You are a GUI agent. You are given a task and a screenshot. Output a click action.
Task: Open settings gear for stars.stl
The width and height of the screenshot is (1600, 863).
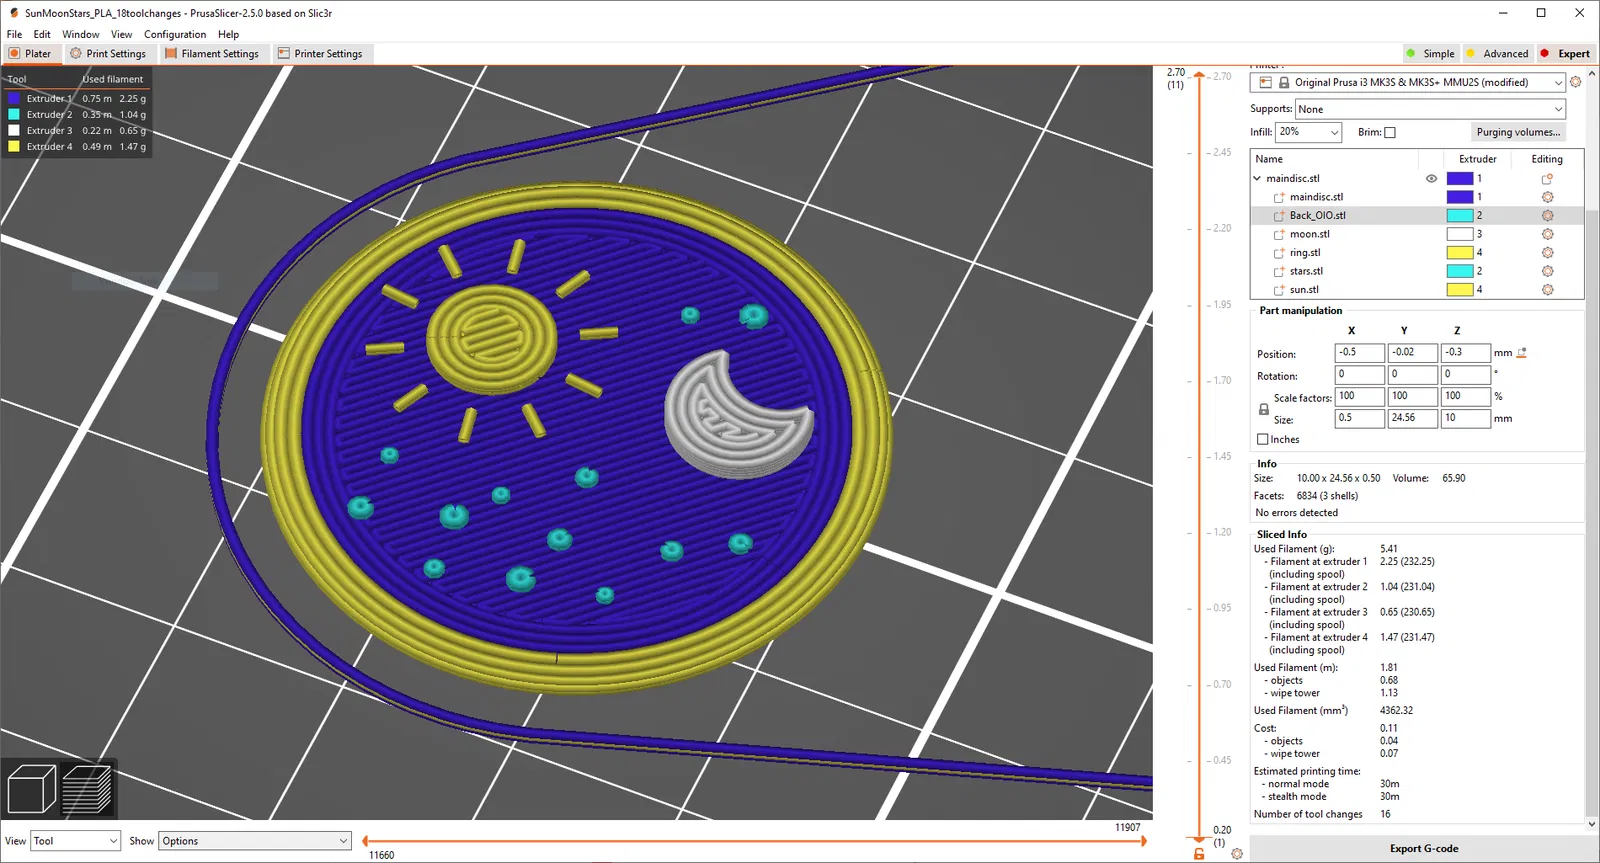pyautogui.click(x=1547, y=271)
